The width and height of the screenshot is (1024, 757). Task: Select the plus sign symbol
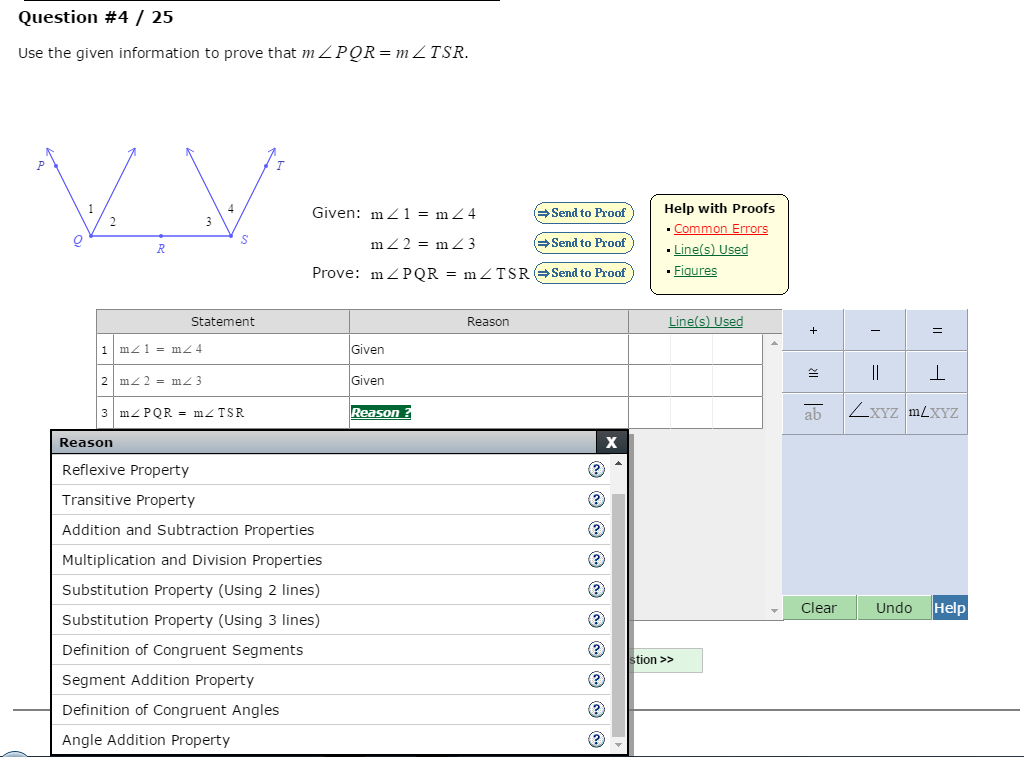pos(812,329)
